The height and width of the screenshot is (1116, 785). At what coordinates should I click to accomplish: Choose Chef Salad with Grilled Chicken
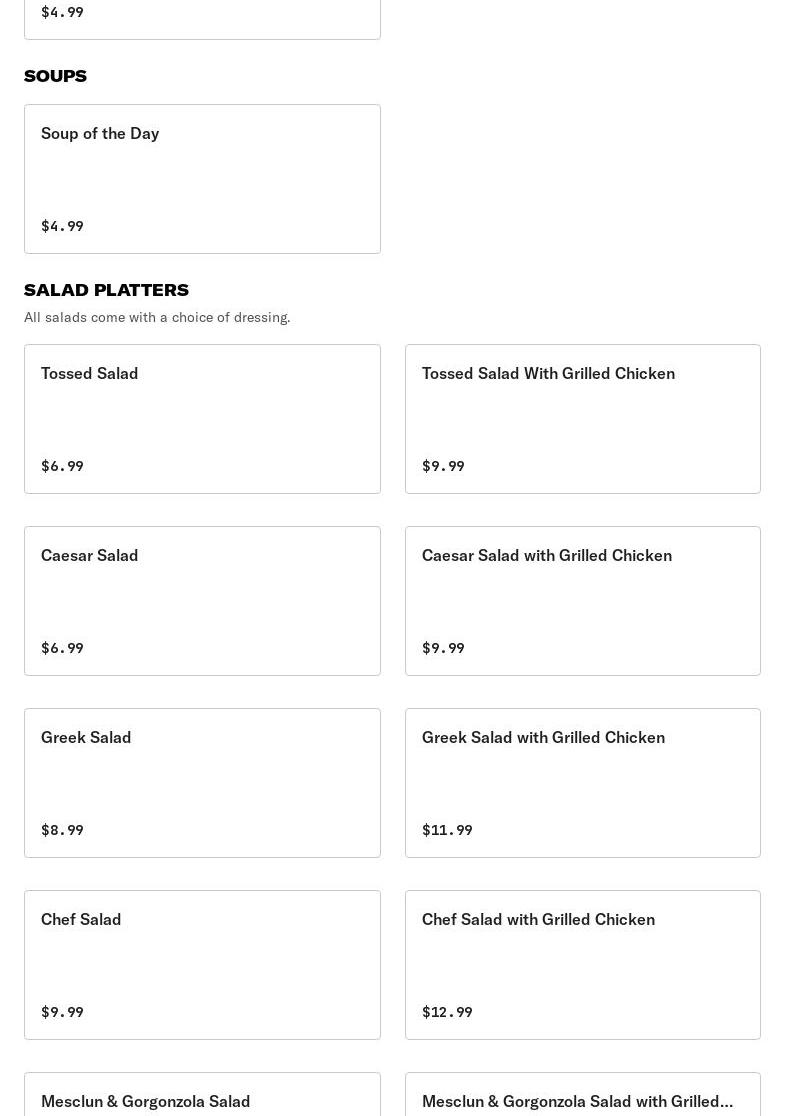coord(582,964)
